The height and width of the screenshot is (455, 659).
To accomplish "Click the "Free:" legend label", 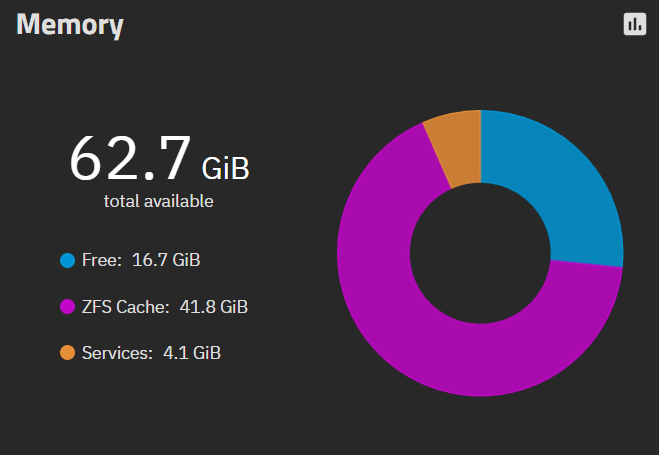I will tap(102, 260).
